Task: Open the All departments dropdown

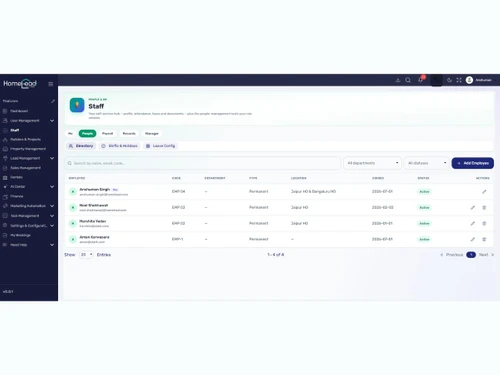Action: [x=372, y=163]
